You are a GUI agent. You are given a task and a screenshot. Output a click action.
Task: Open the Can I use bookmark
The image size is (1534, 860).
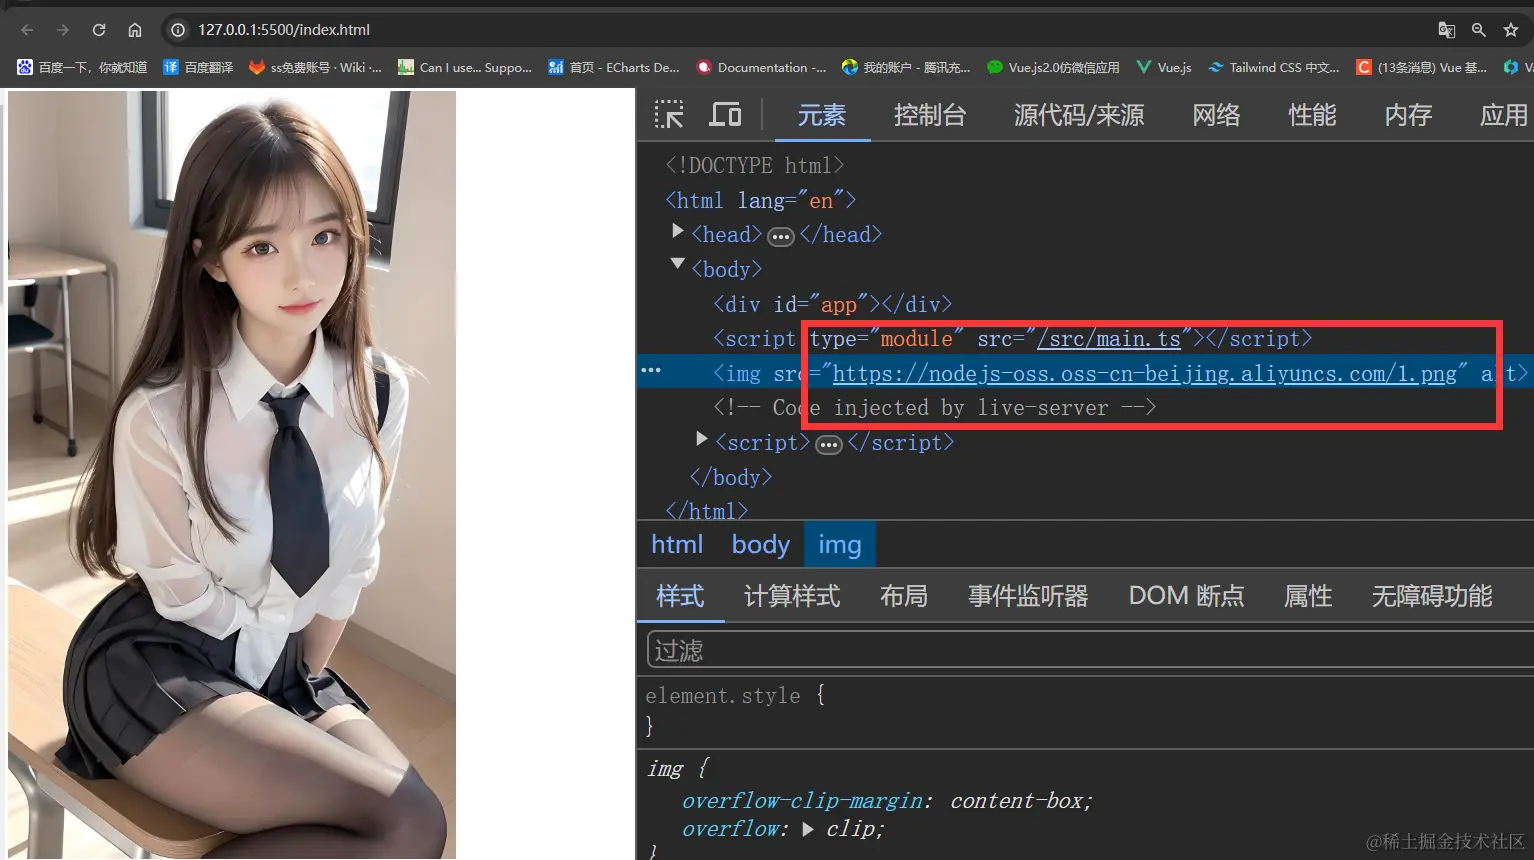pyautogui.click(x=465, y=67)
